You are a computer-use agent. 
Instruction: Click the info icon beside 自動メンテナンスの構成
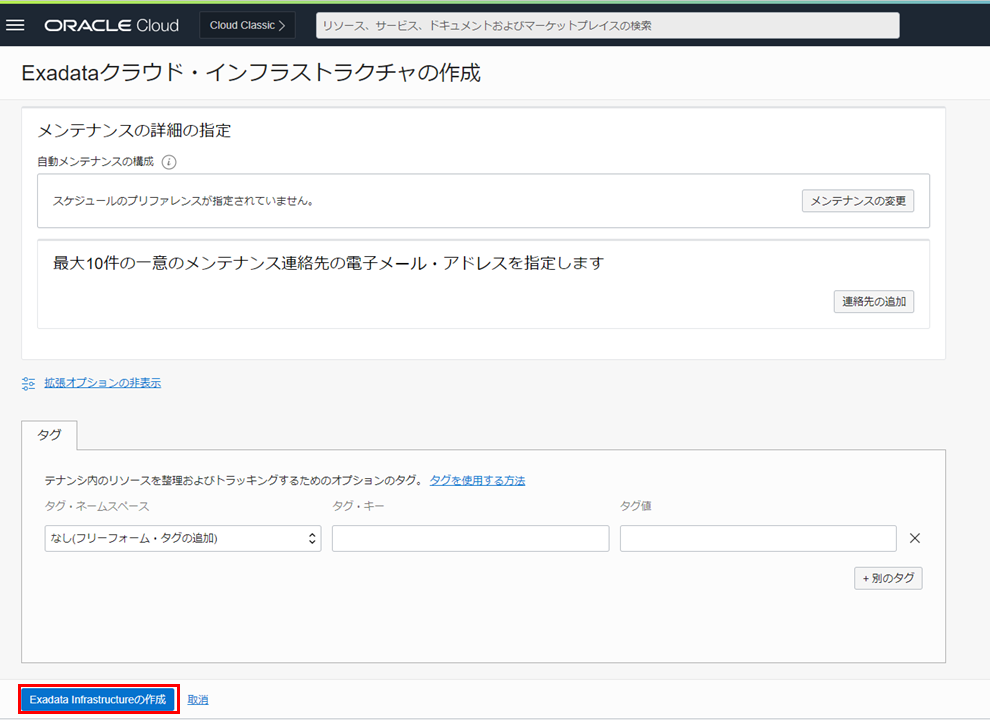(x=169, y=162)
